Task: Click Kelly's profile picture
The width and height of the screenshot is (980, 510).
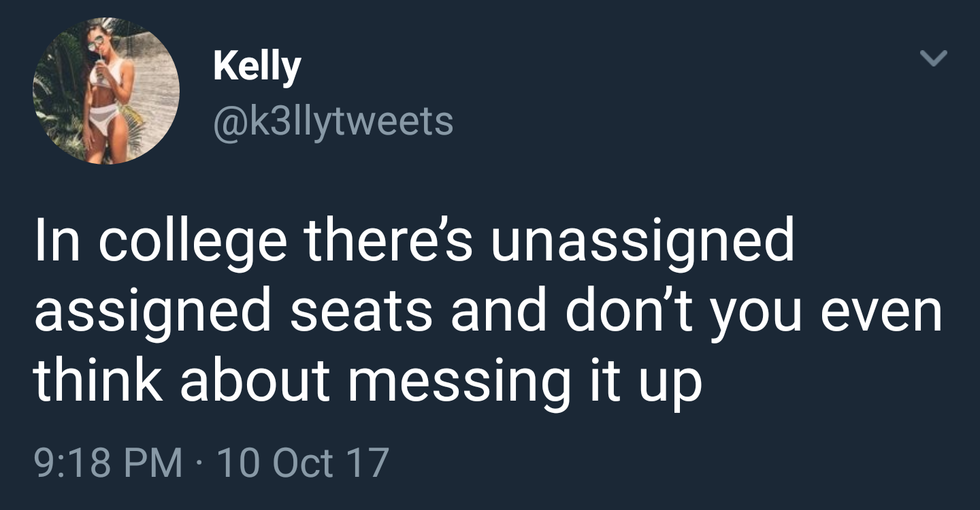Action: coord(107,91)
